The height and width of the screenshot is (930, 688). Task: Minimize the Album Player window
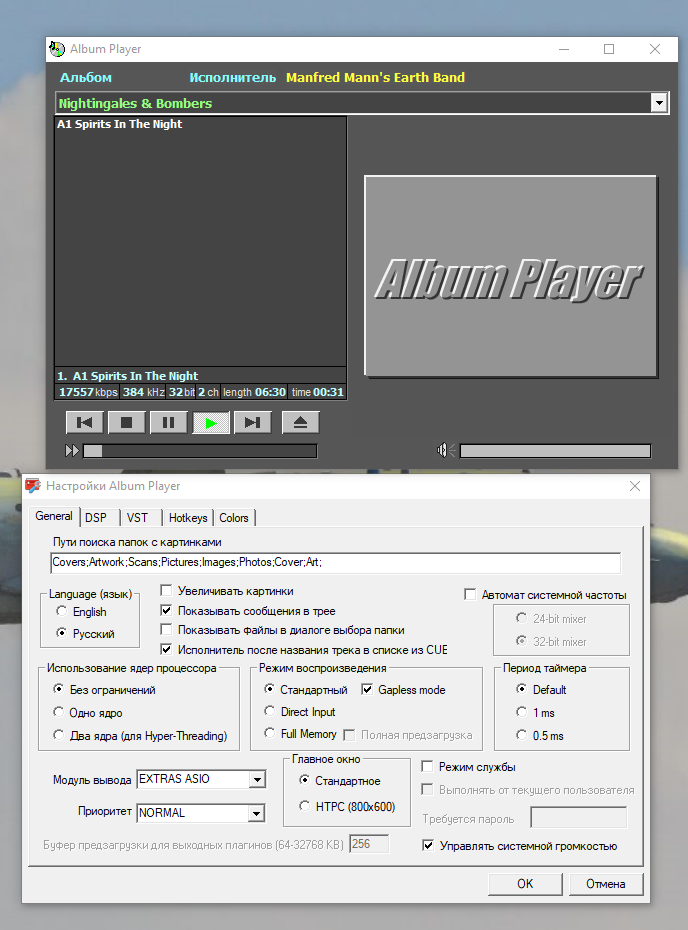tap(564, 49)
